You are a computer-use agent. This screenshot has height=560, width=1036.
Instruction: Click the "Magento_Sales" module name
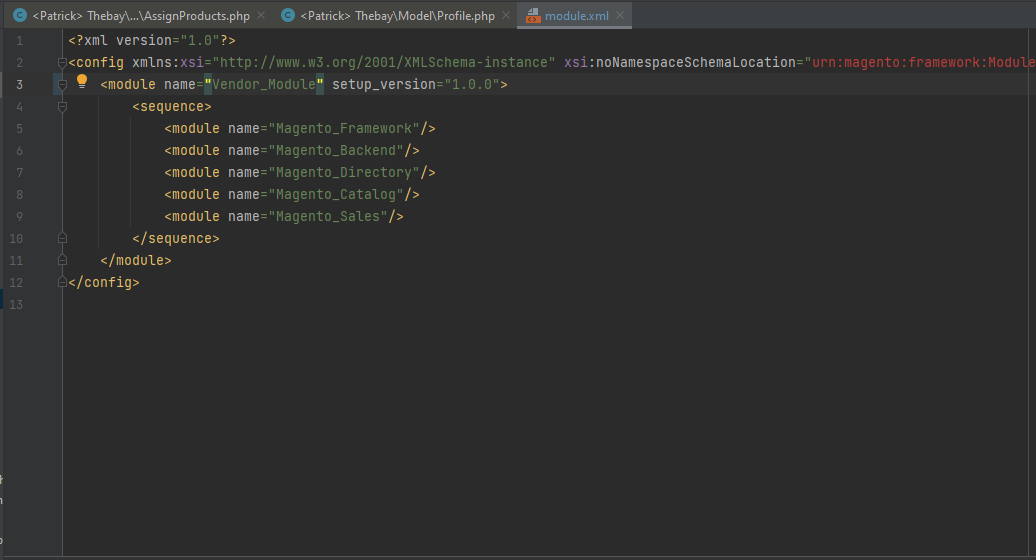328,217
